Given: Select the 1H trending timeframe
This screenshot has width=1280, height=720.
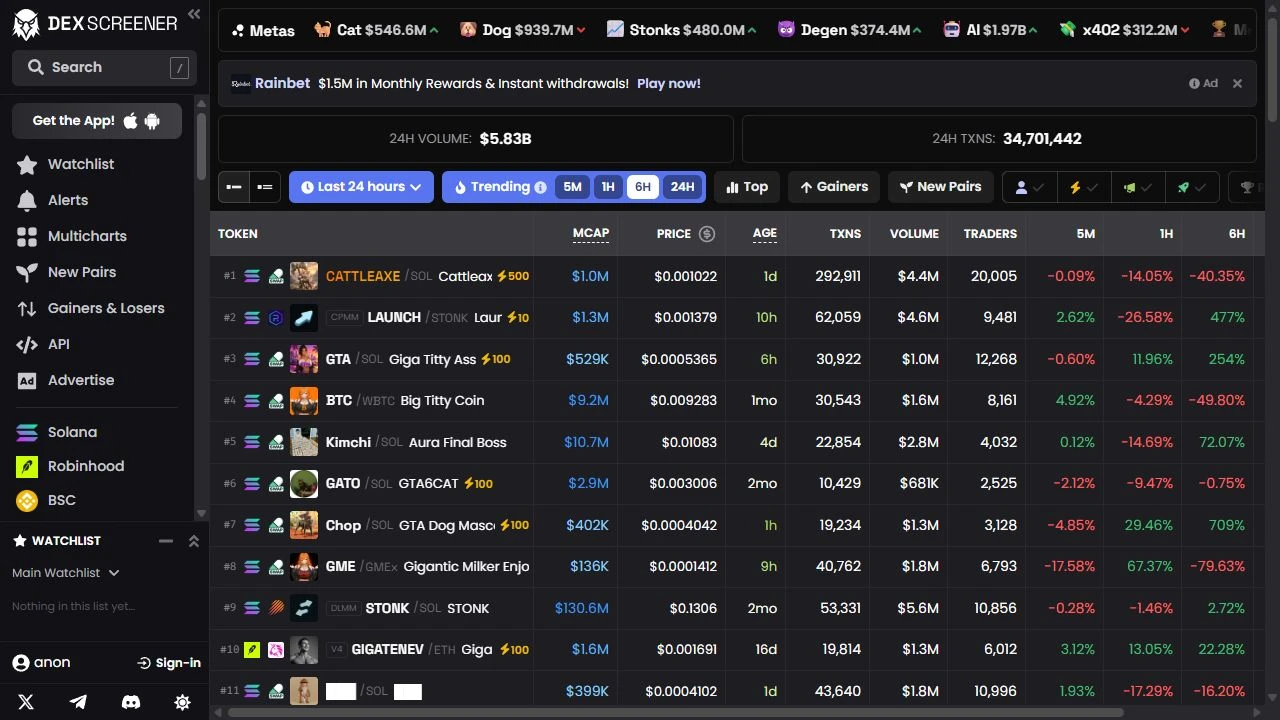Looking at the screenshot, I should coord(607,187).
